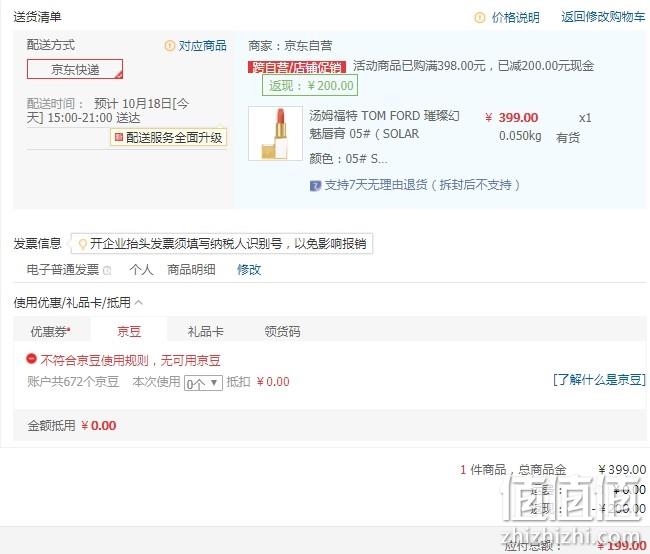Click the price explanation info icon
This screenshot has width=650, height=554.
(480, 17)
